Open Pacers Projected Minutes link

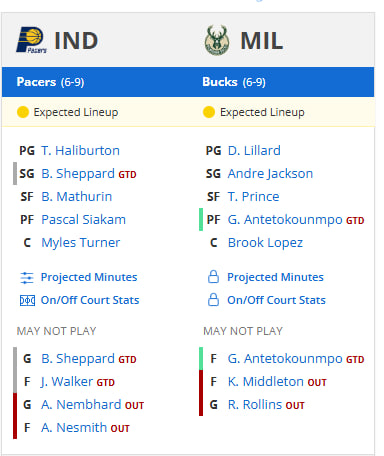pyautogui.click(x=89, y=277)
